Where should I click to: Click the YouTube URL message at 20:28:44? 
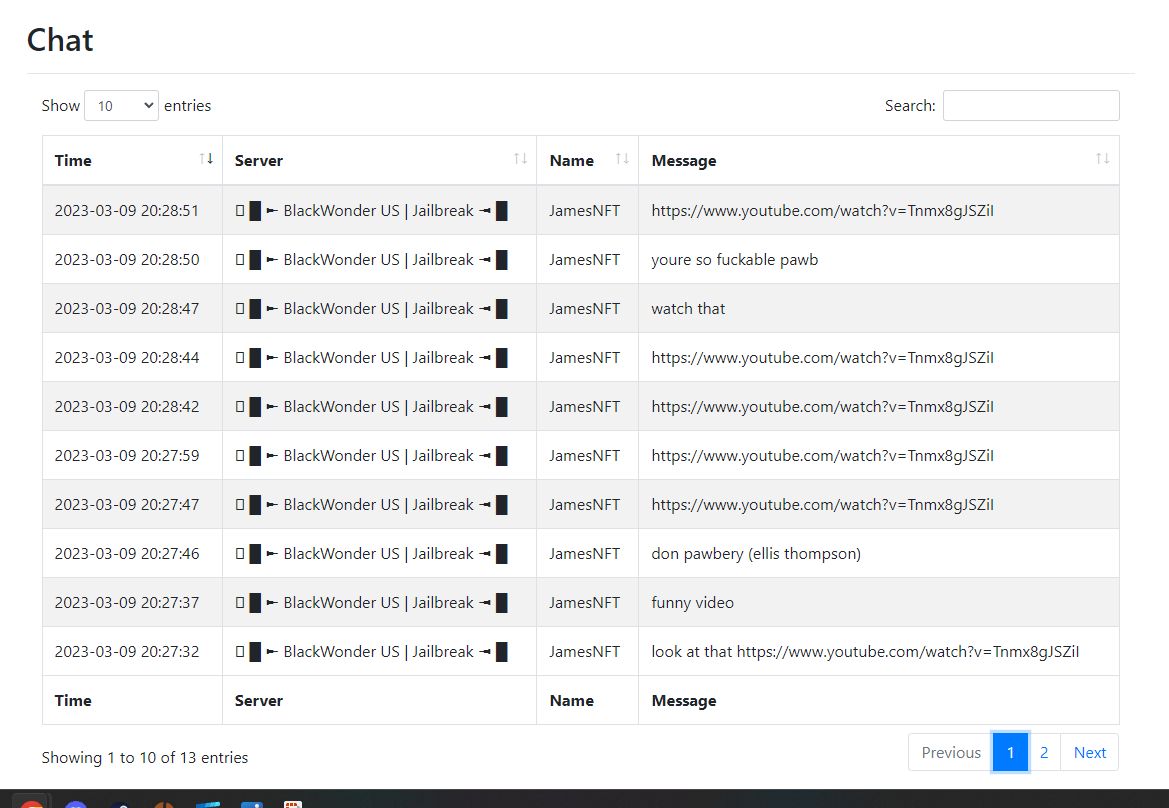(x=822, y=359)
